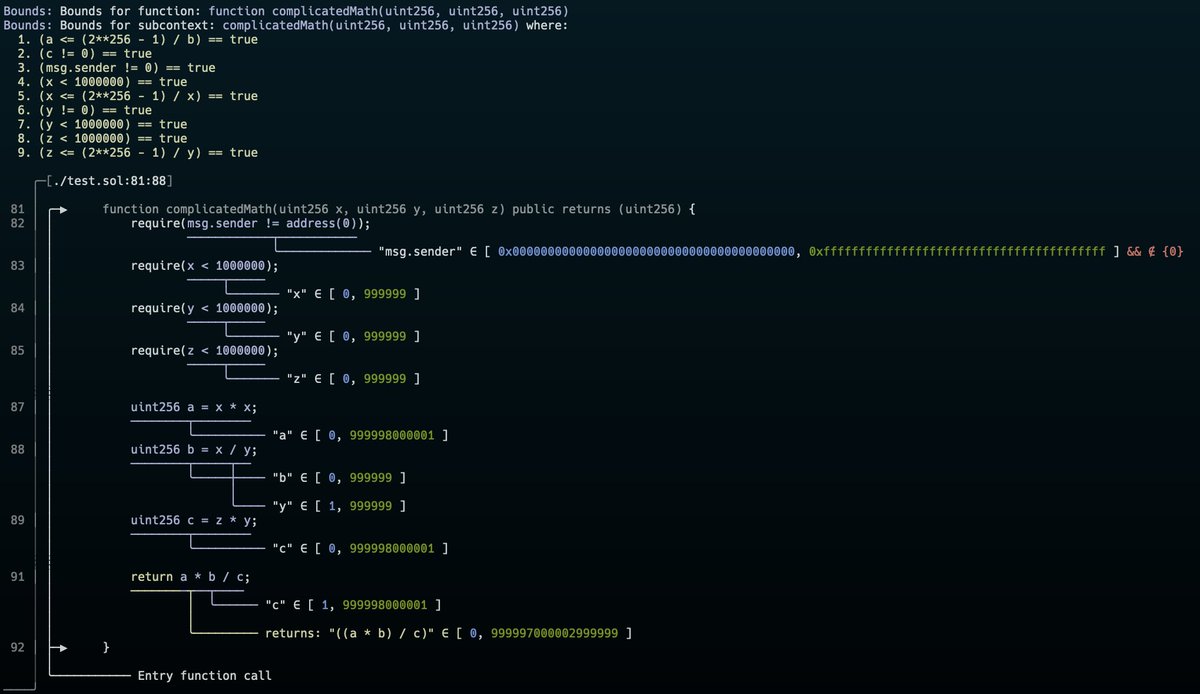
Task: Click condition 9: (z <= (2**256 - 1) / y)
Action: pos(138,152)
